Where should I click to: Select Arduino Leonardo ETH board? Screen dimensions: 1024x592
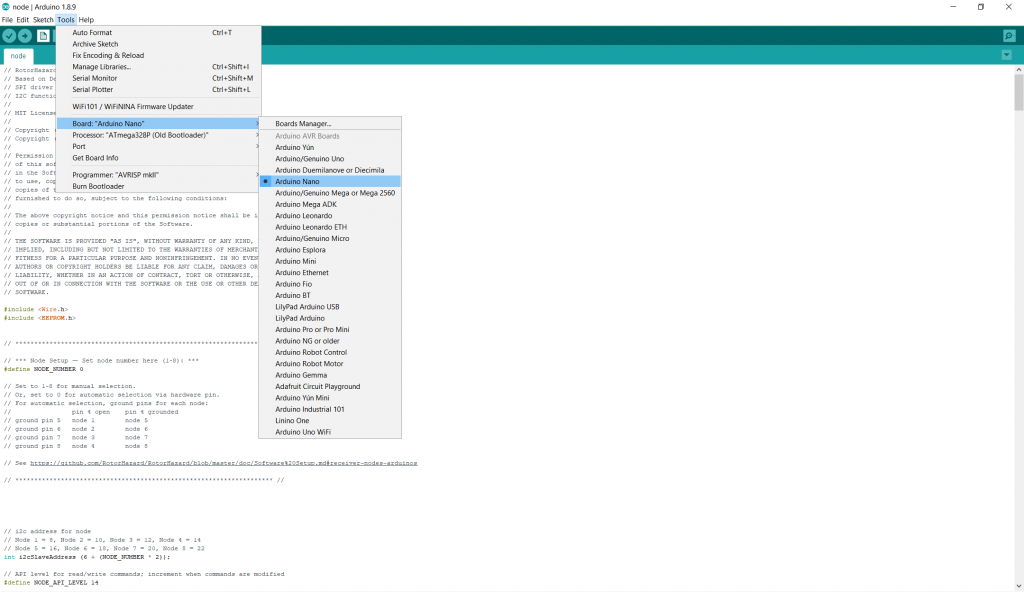330,227
